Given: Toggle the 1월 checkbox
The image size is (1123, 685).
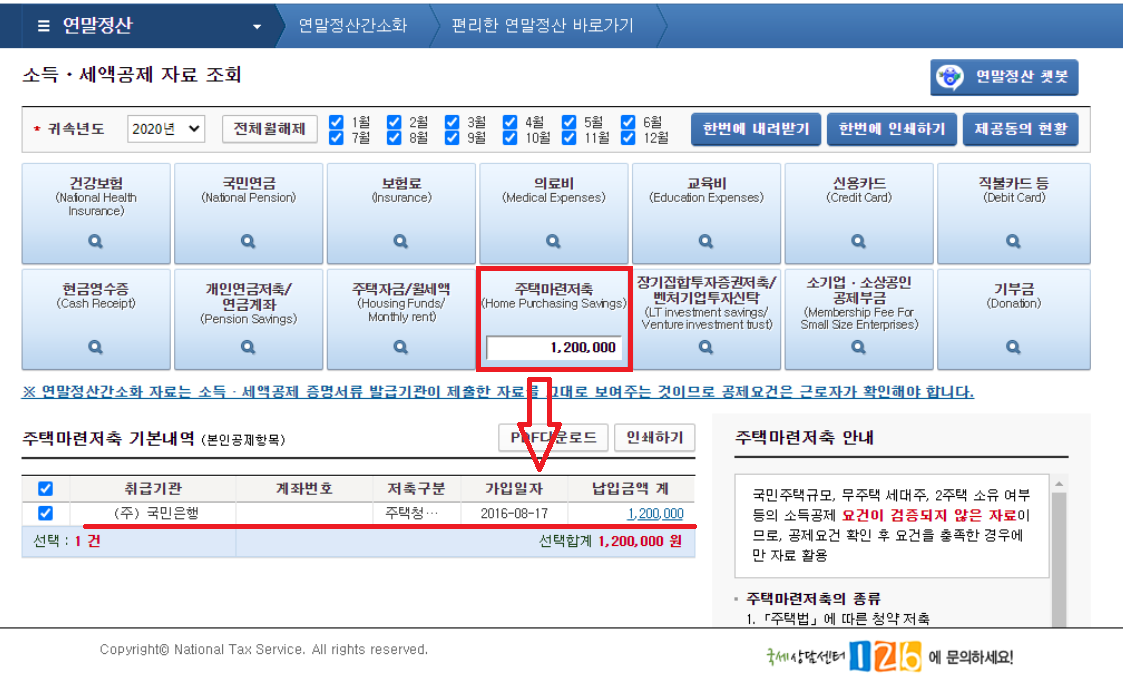Looking at the screenshot, I should click(x=336, y=122).
